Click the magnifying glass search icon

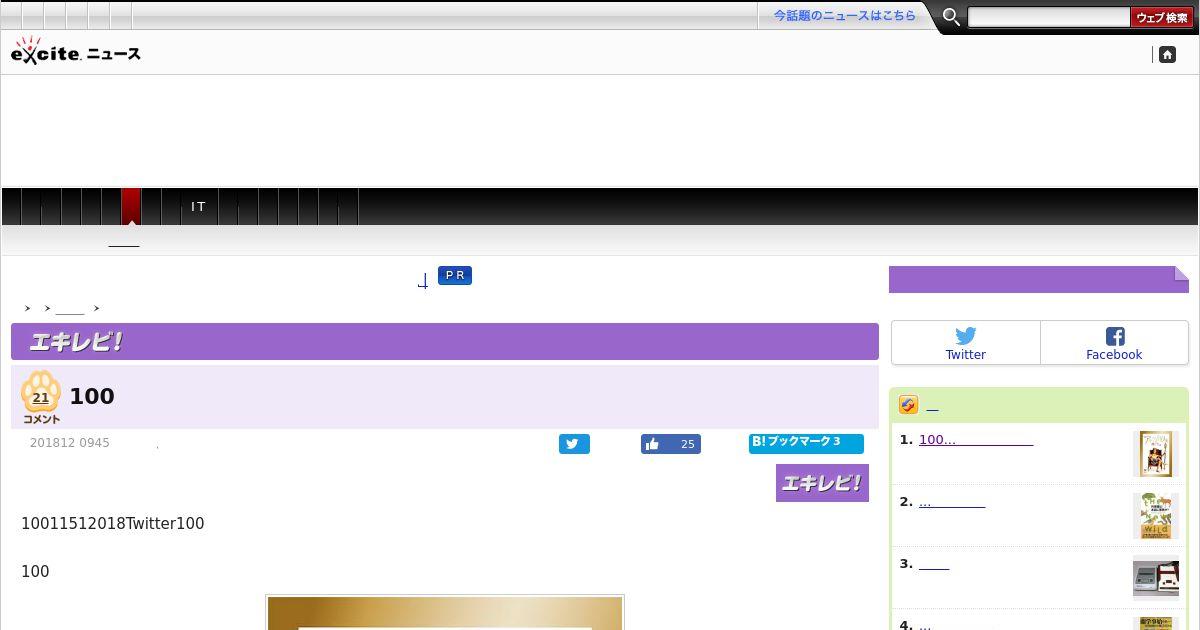coord(951,17)
